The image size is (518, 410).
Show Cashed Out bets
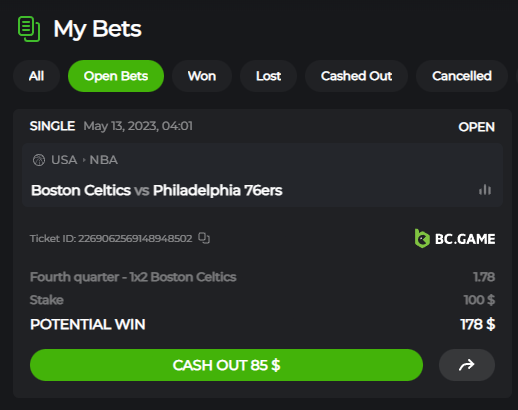[356, 76]
